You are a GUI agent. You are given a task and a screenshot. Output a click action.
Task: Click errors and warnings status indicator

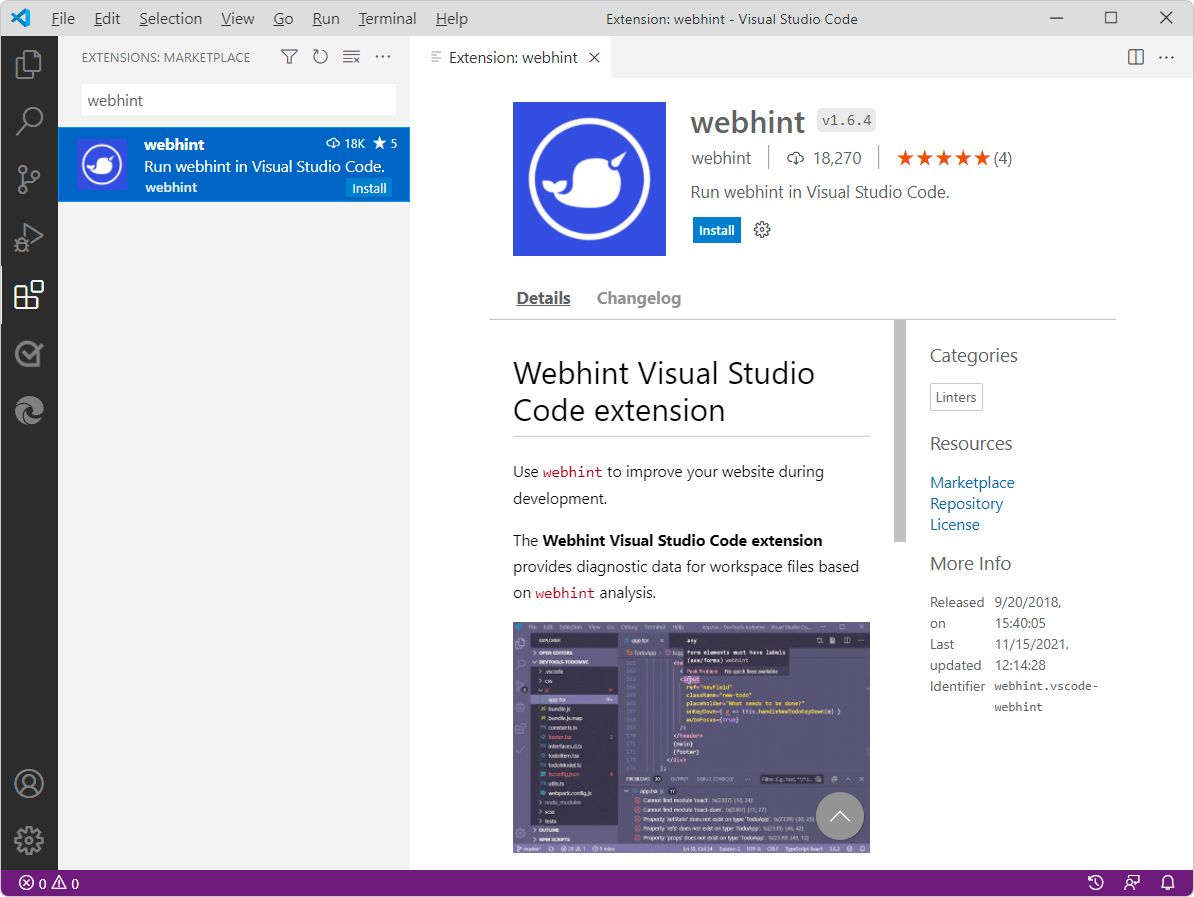coord(49,883)
